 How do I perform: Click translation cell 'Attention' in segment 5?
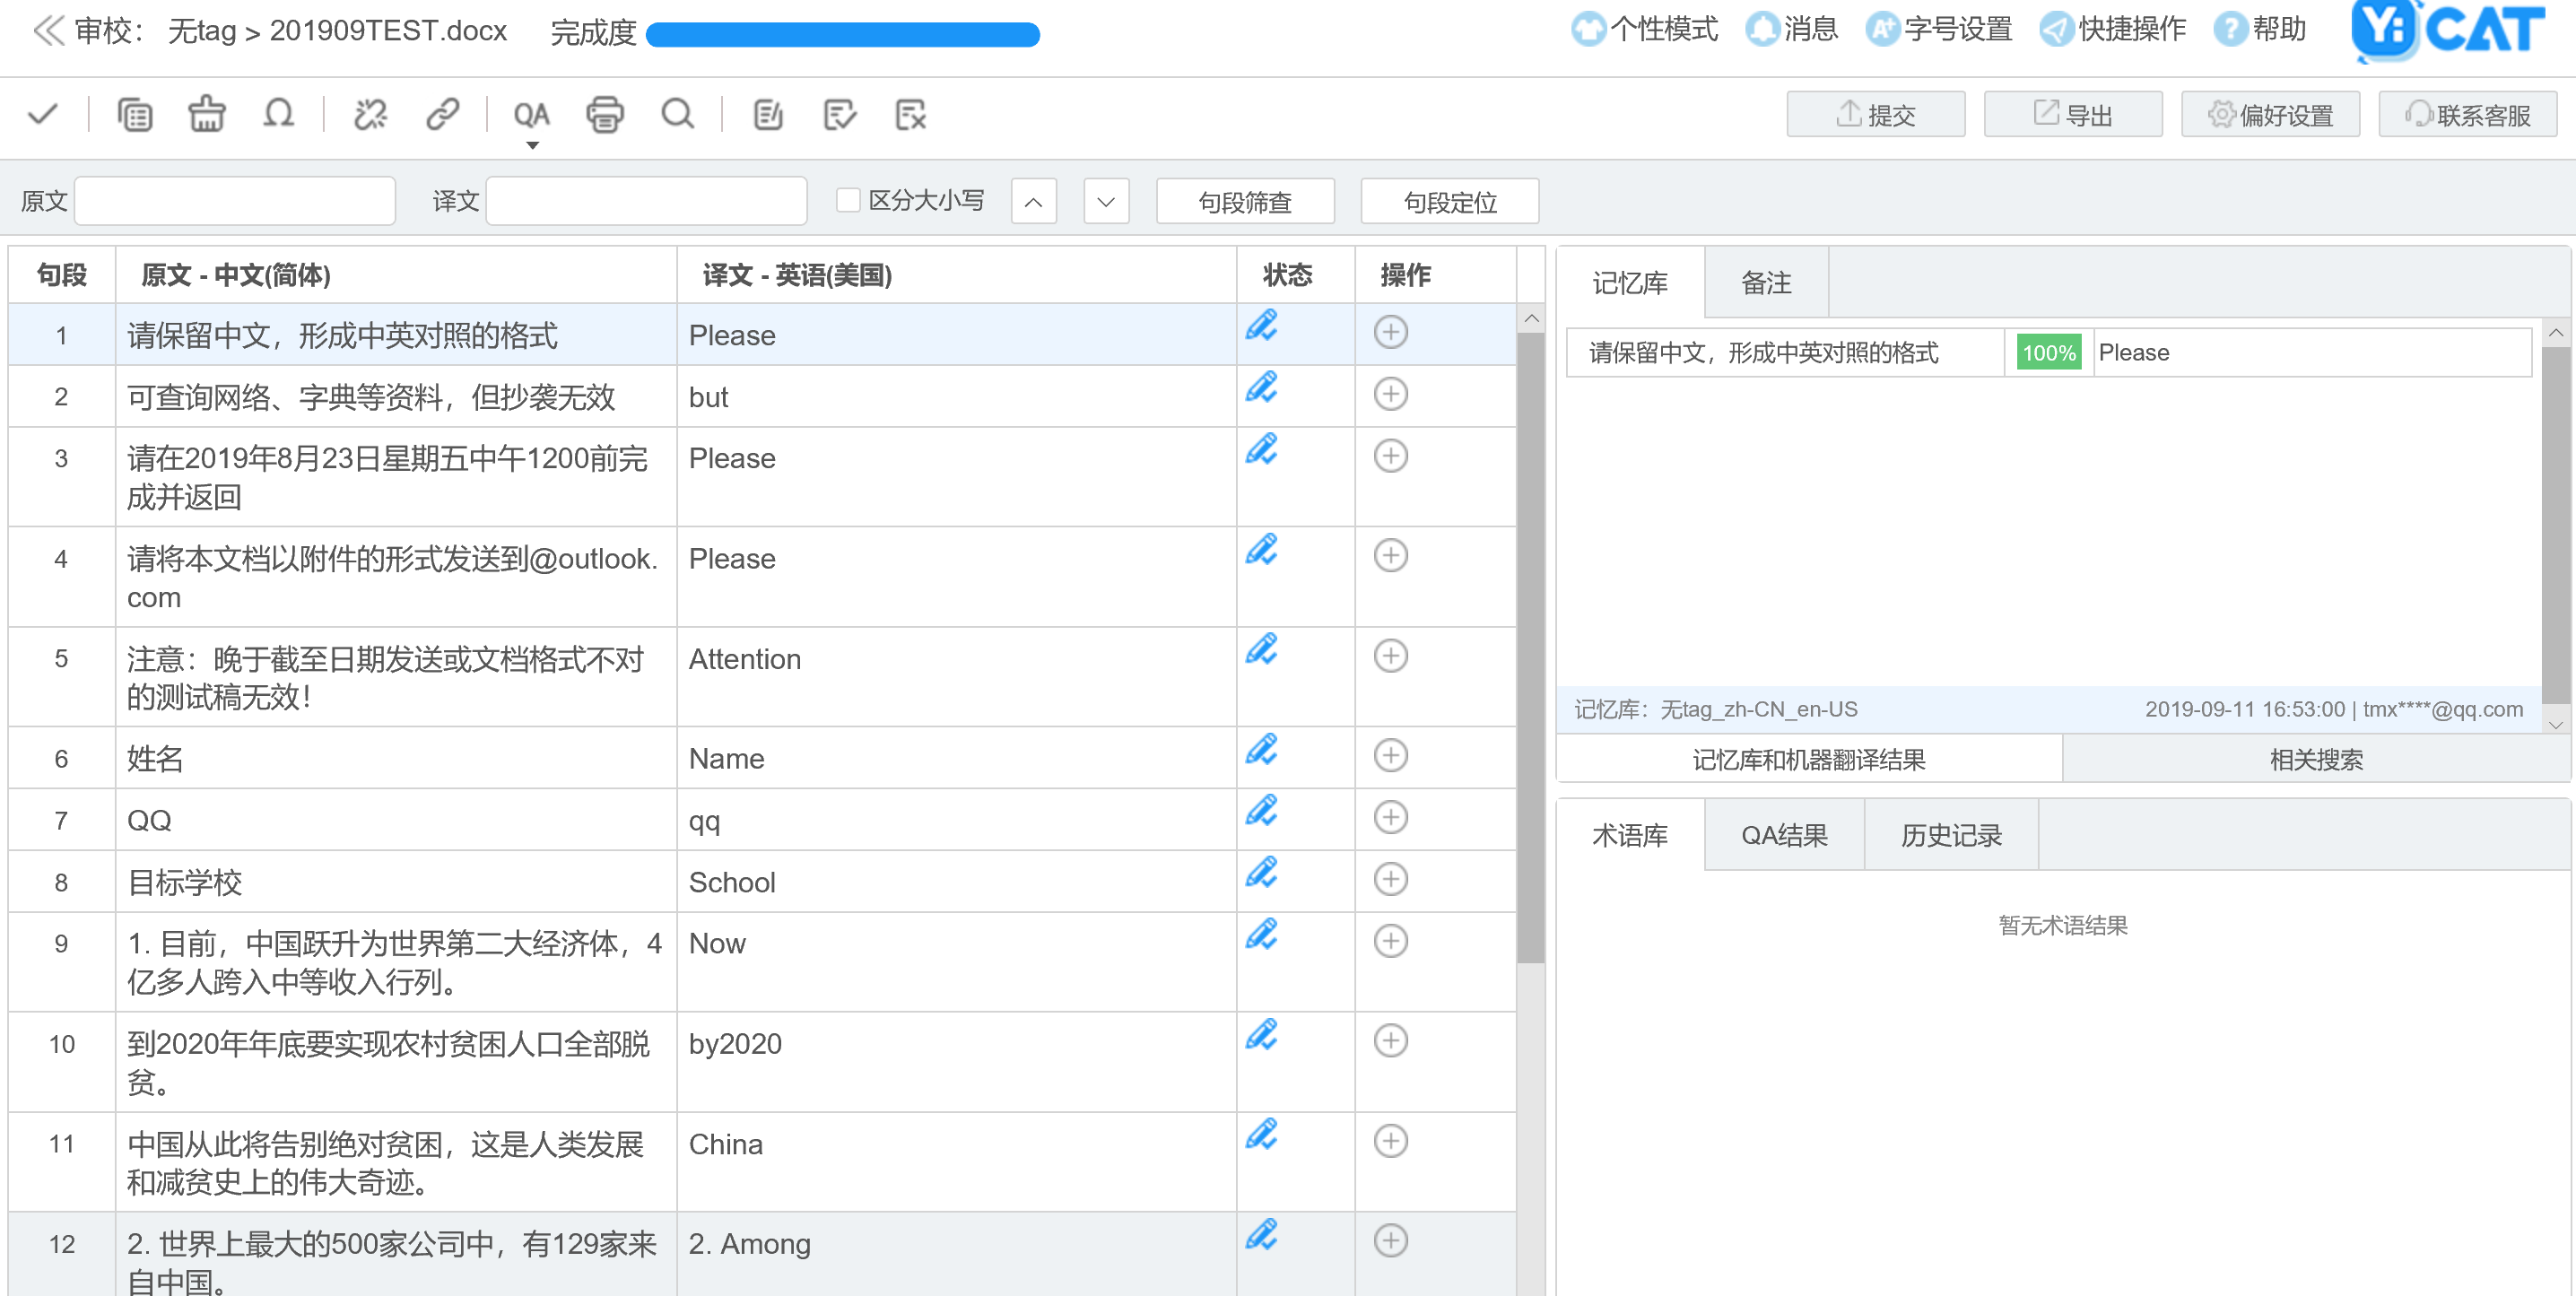(956, 677)
